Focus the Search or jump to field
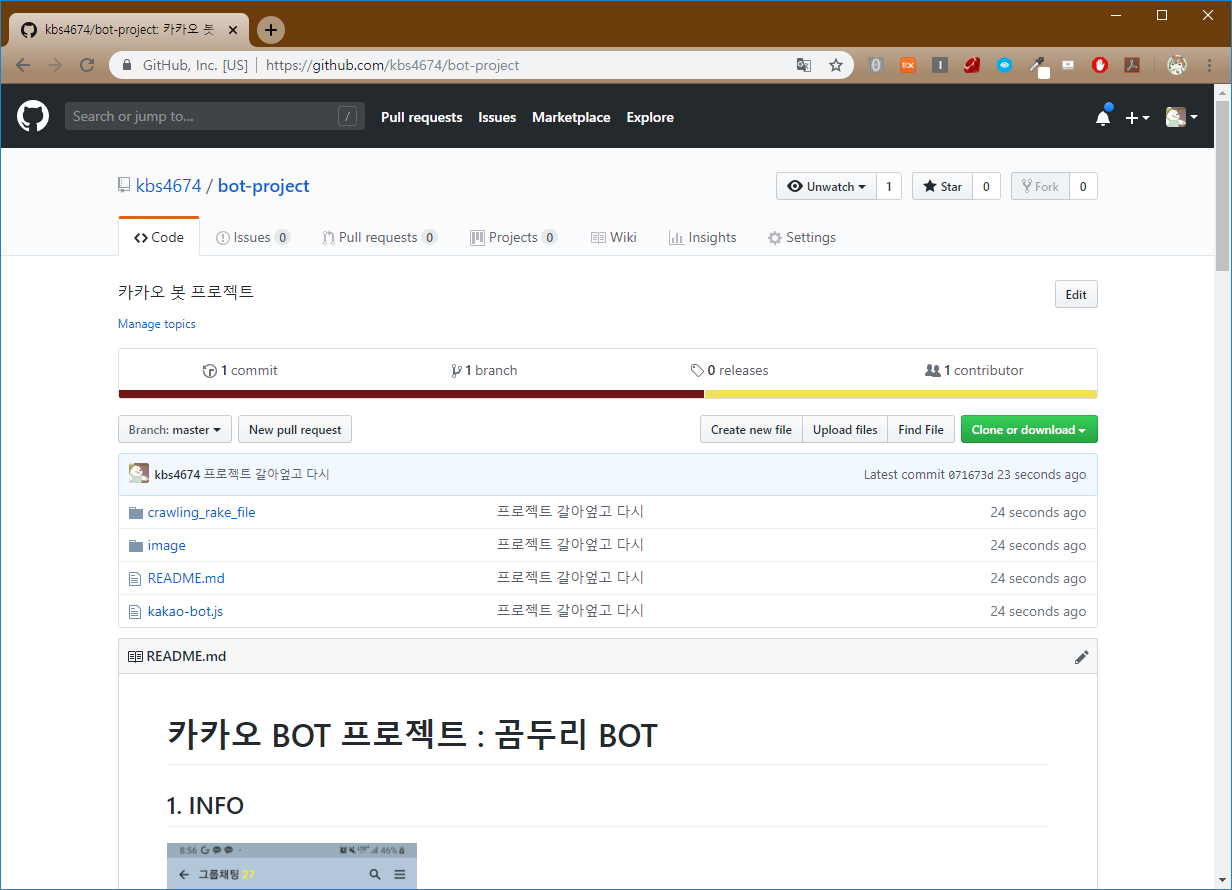 (215, 116)
